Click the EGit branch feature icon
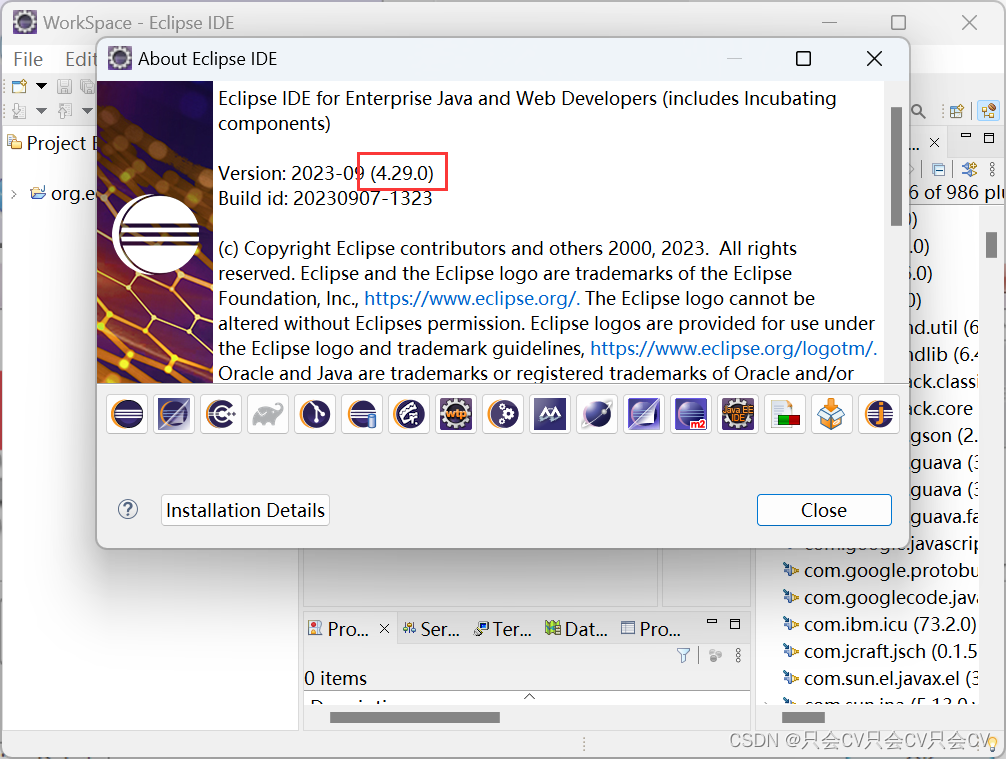 [315, 414]
